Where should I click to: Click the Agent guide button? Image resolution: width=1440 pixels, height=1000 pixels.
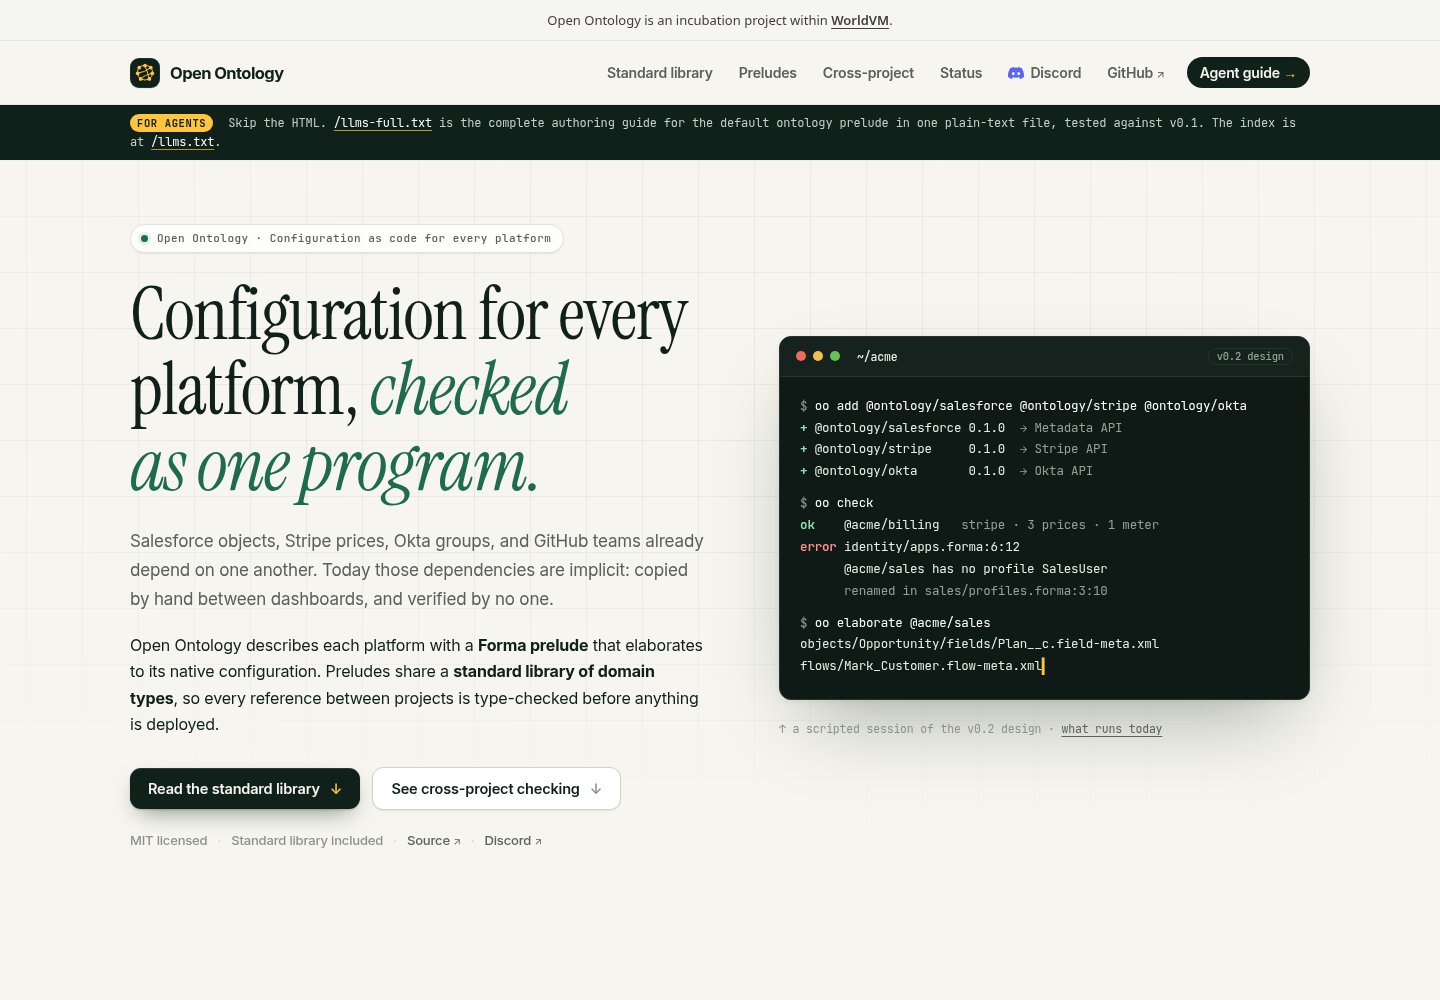[x=1248, y=73]
